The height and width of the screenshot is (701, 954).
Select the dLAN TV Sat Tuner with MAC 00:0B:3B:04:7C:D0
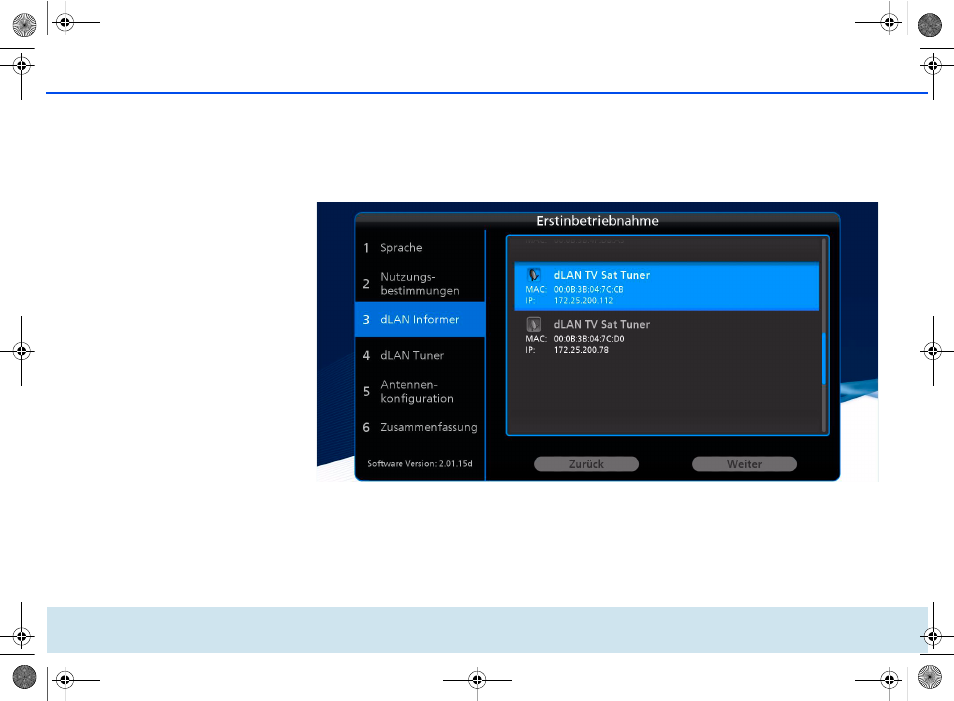click(666, 337)
